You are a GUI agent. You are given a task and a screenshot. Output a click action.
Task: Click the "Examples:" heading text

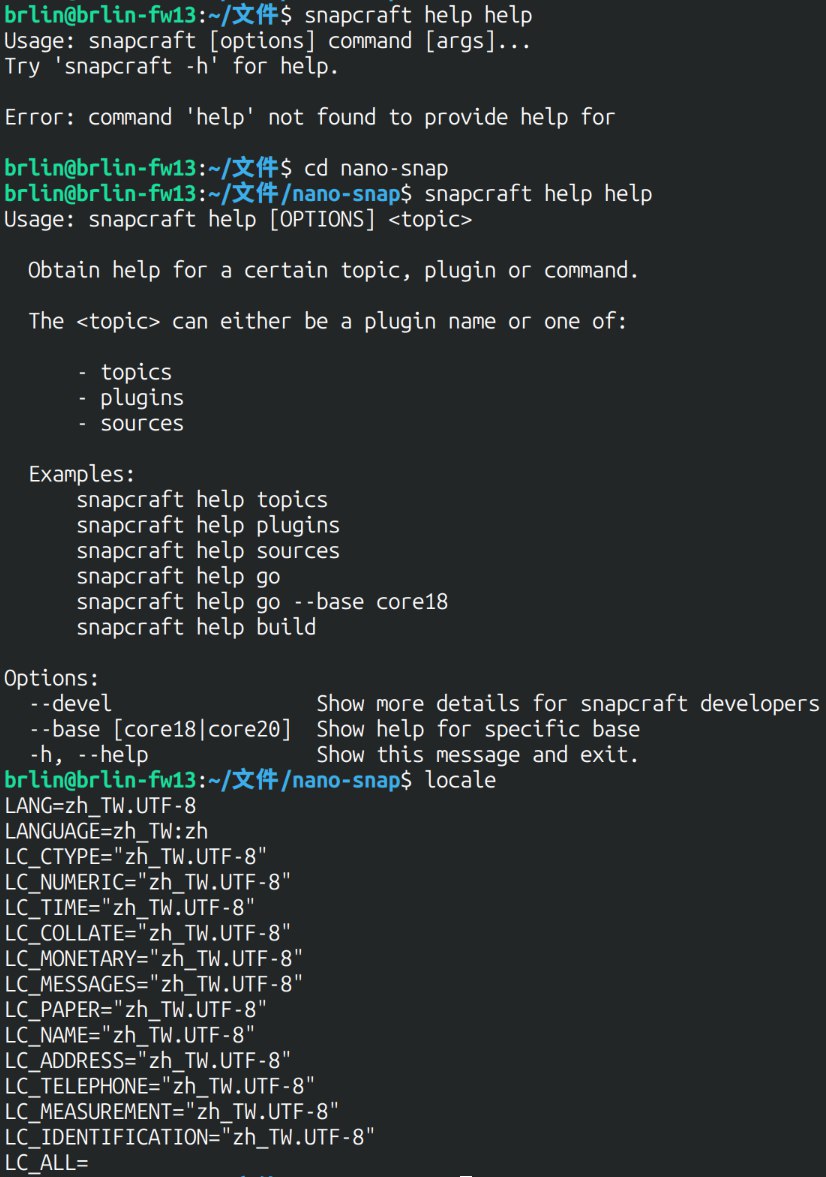(x=81, y=474)
